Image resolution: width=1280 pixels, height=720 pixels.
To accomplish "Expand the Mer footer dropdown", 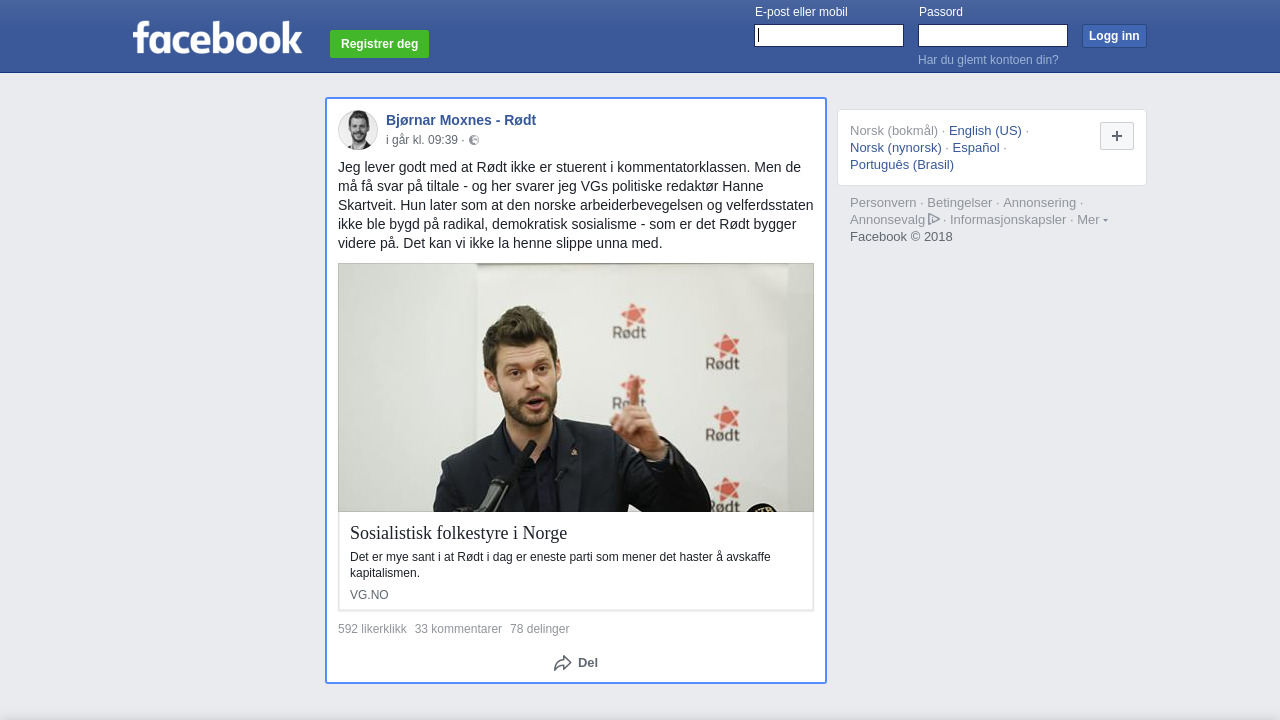I will [x=1092, y=220].
